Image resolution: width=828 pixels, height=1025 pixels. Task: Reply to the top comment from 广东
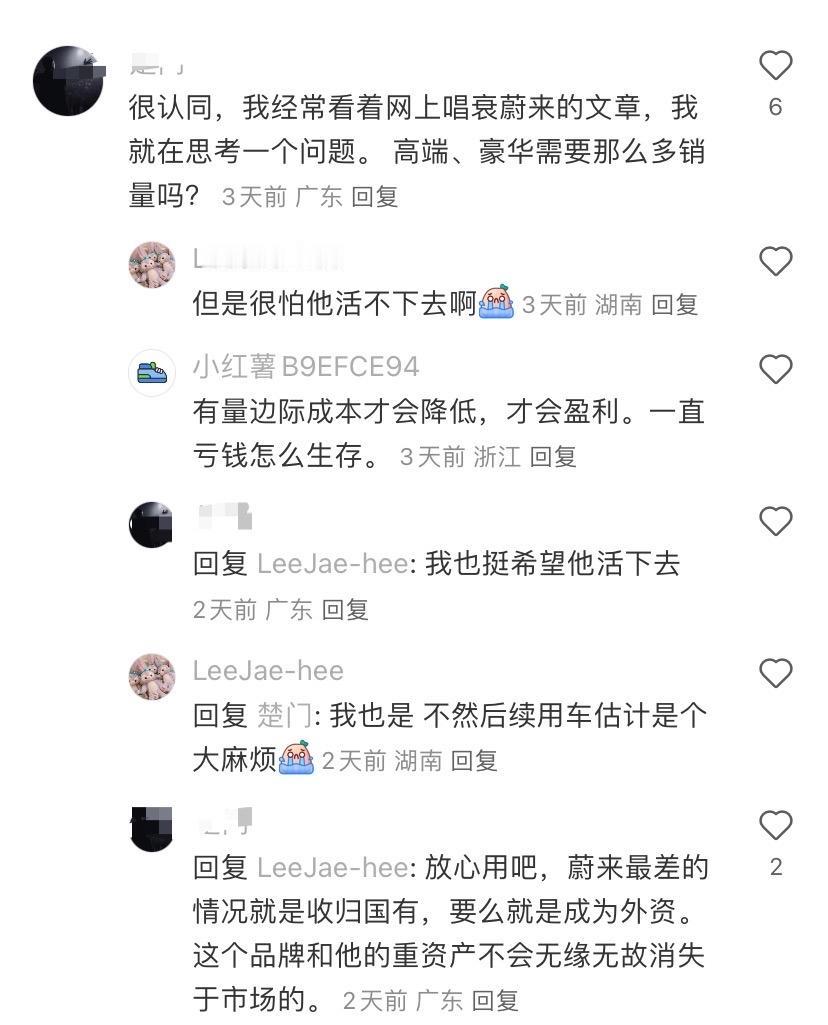pos(374,197)
